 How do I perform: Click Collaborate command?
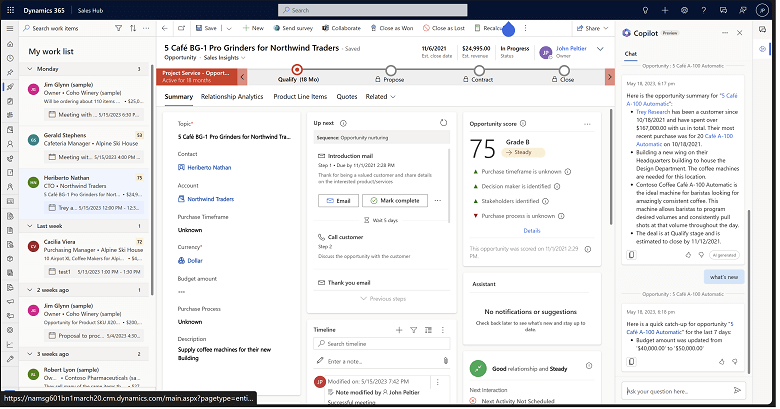[341, 28]
